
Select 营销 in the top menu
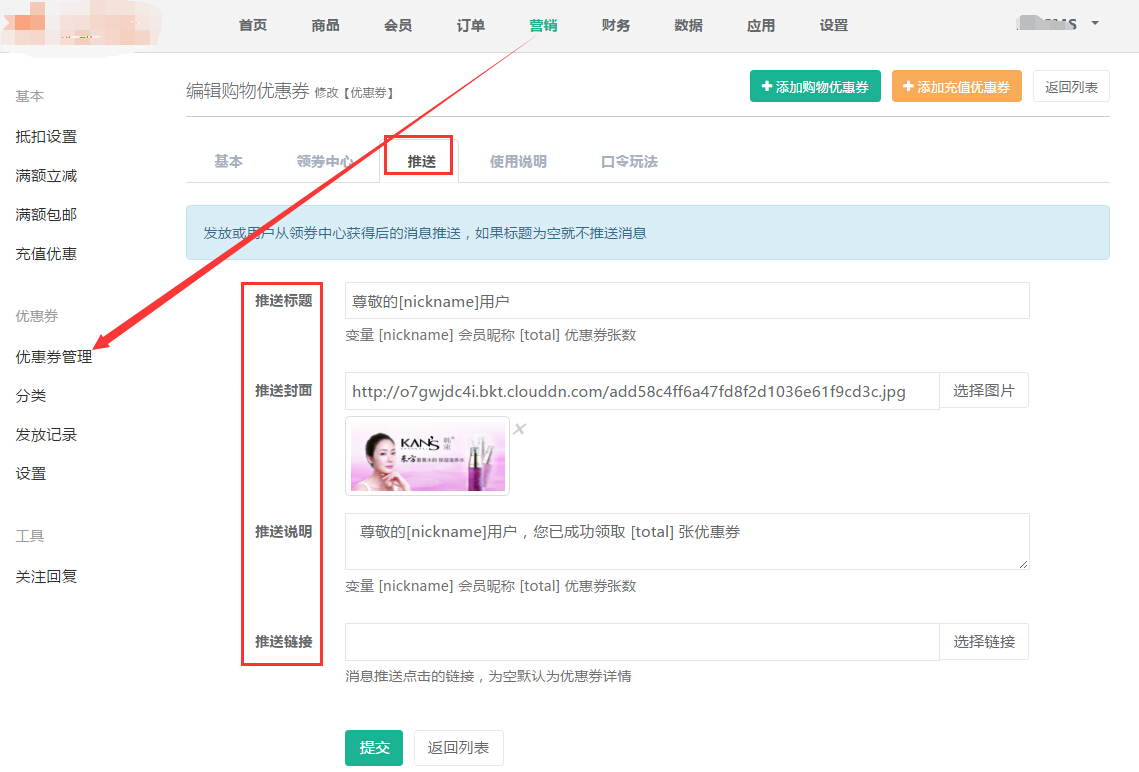[x=543, y=25]
